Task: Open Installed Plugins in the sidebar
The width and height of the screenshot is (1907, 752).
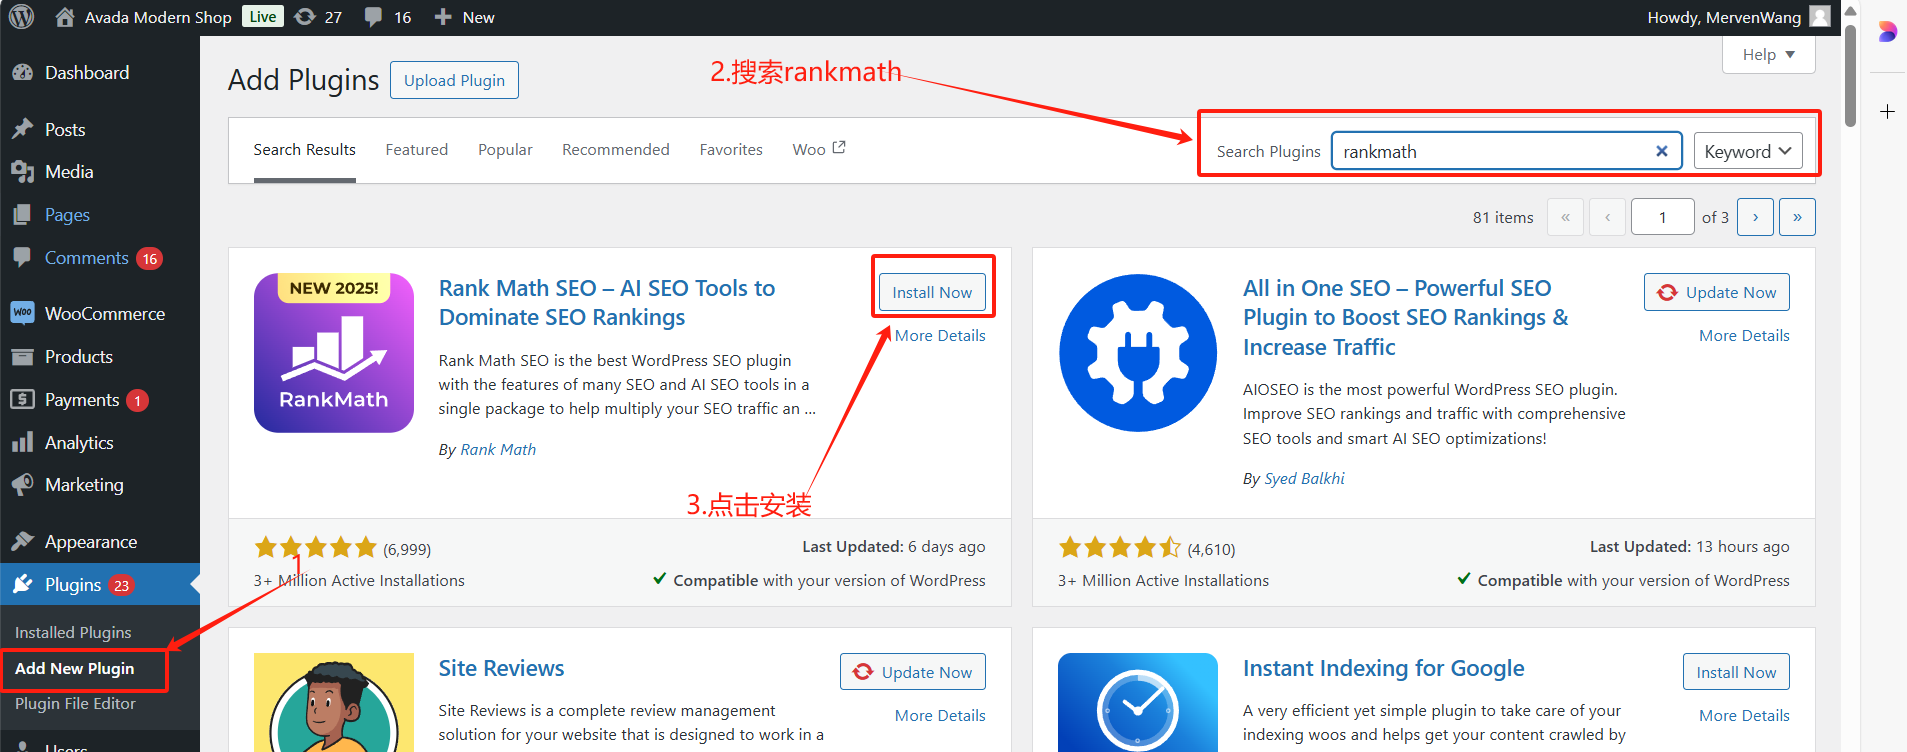Action: coord(73,632)
